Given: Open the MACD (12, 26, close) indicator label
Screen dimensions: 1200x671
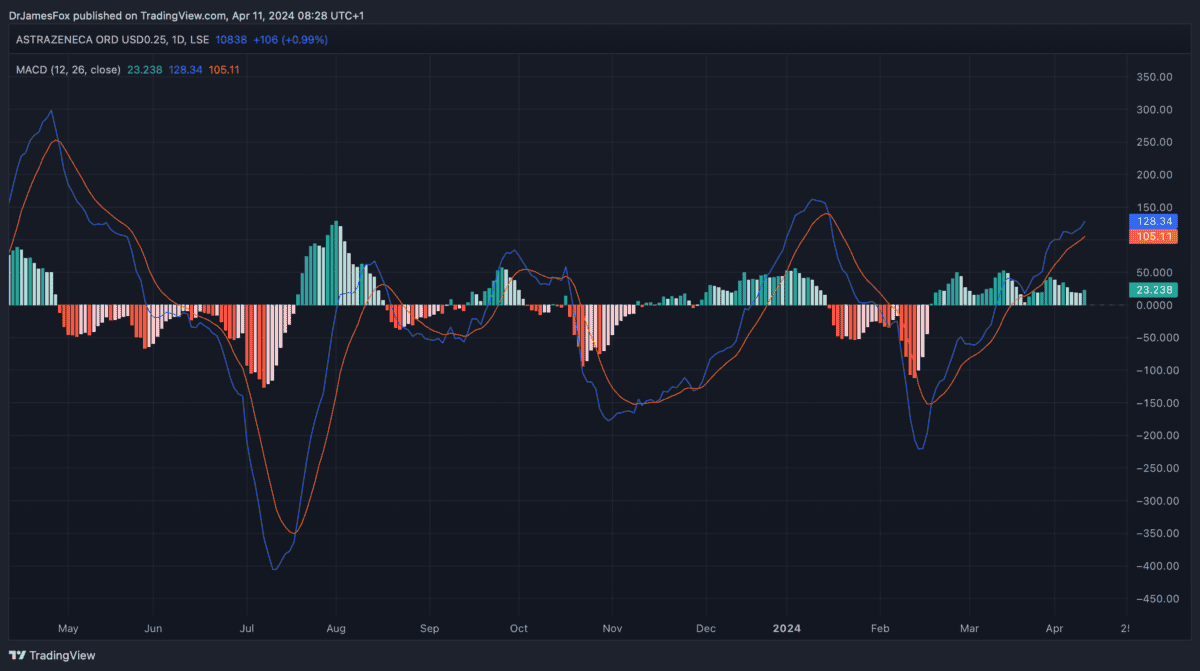Looking at the screenshot, I should [x=68, y=69].
